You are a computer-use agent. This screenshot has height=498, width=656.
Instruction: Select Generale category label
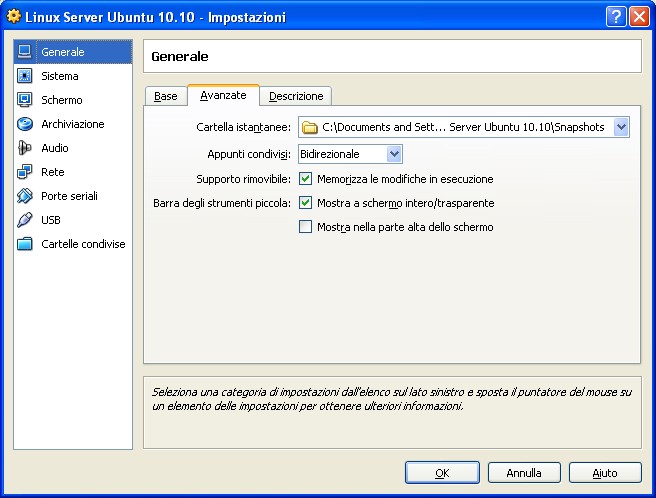coord(63,52)
